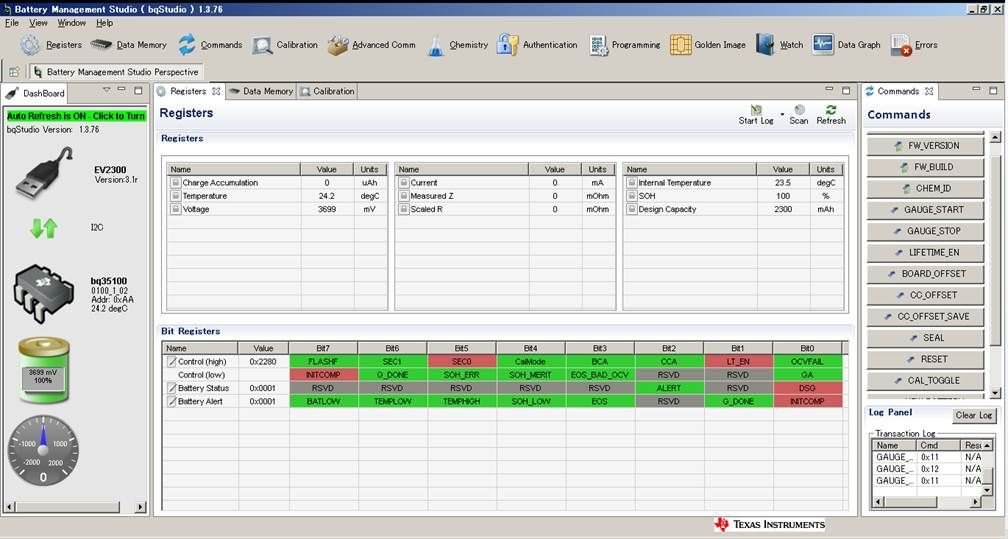Open the Data Graph toolbar icon
The height and width of the screenshot is (539, 1008).
[823, 44]
